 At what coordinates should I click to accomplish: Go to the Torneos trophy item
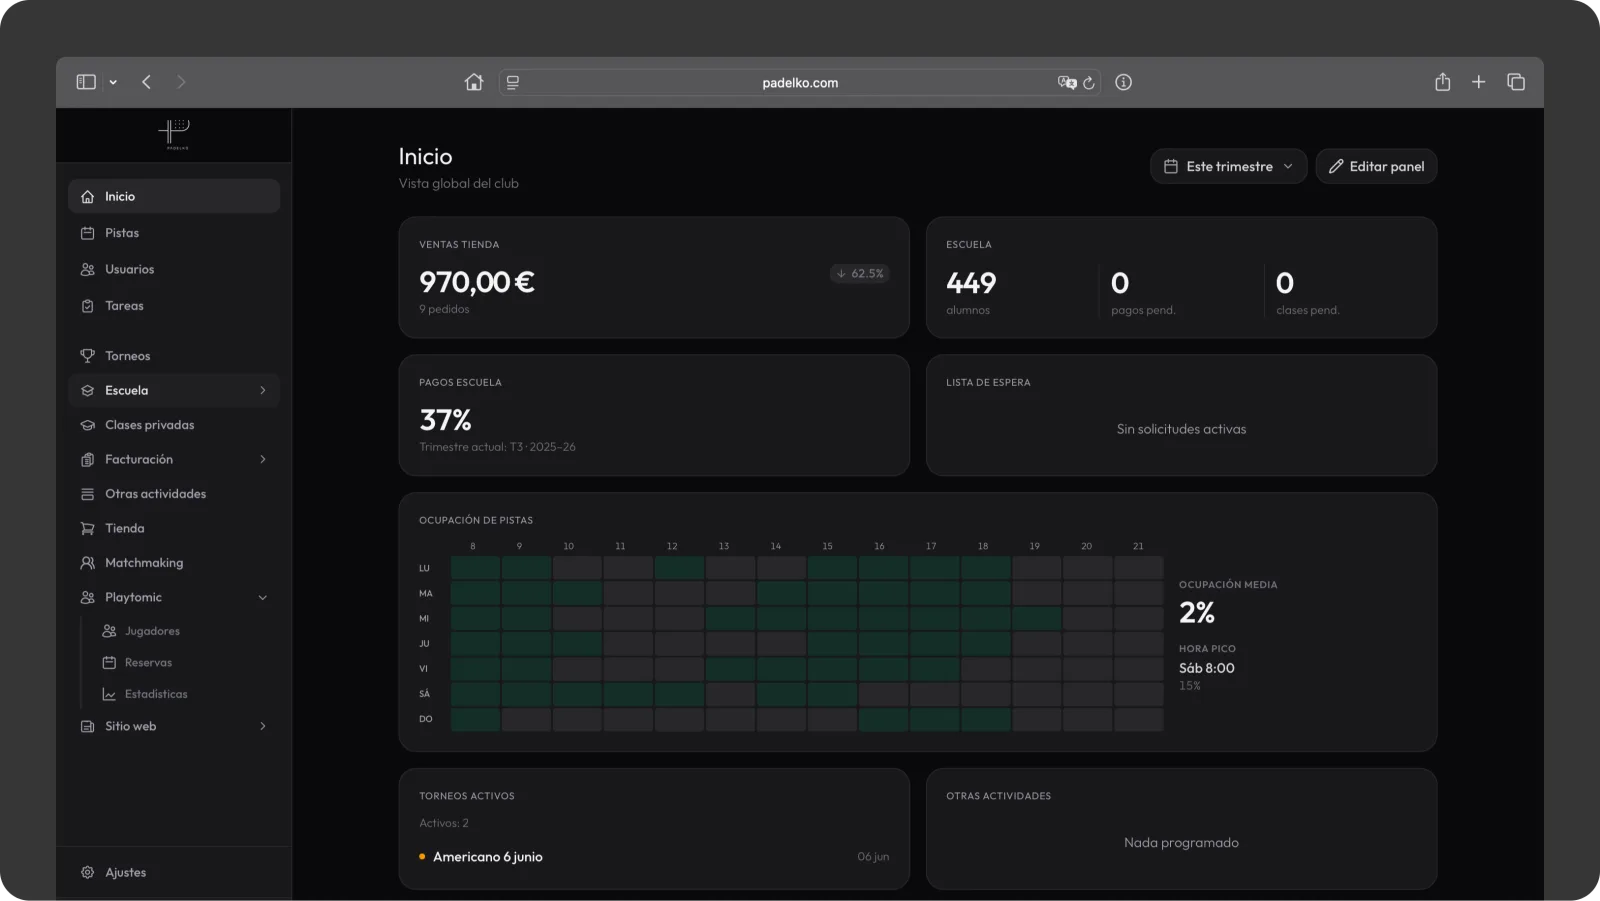click(x=173, y=356)
